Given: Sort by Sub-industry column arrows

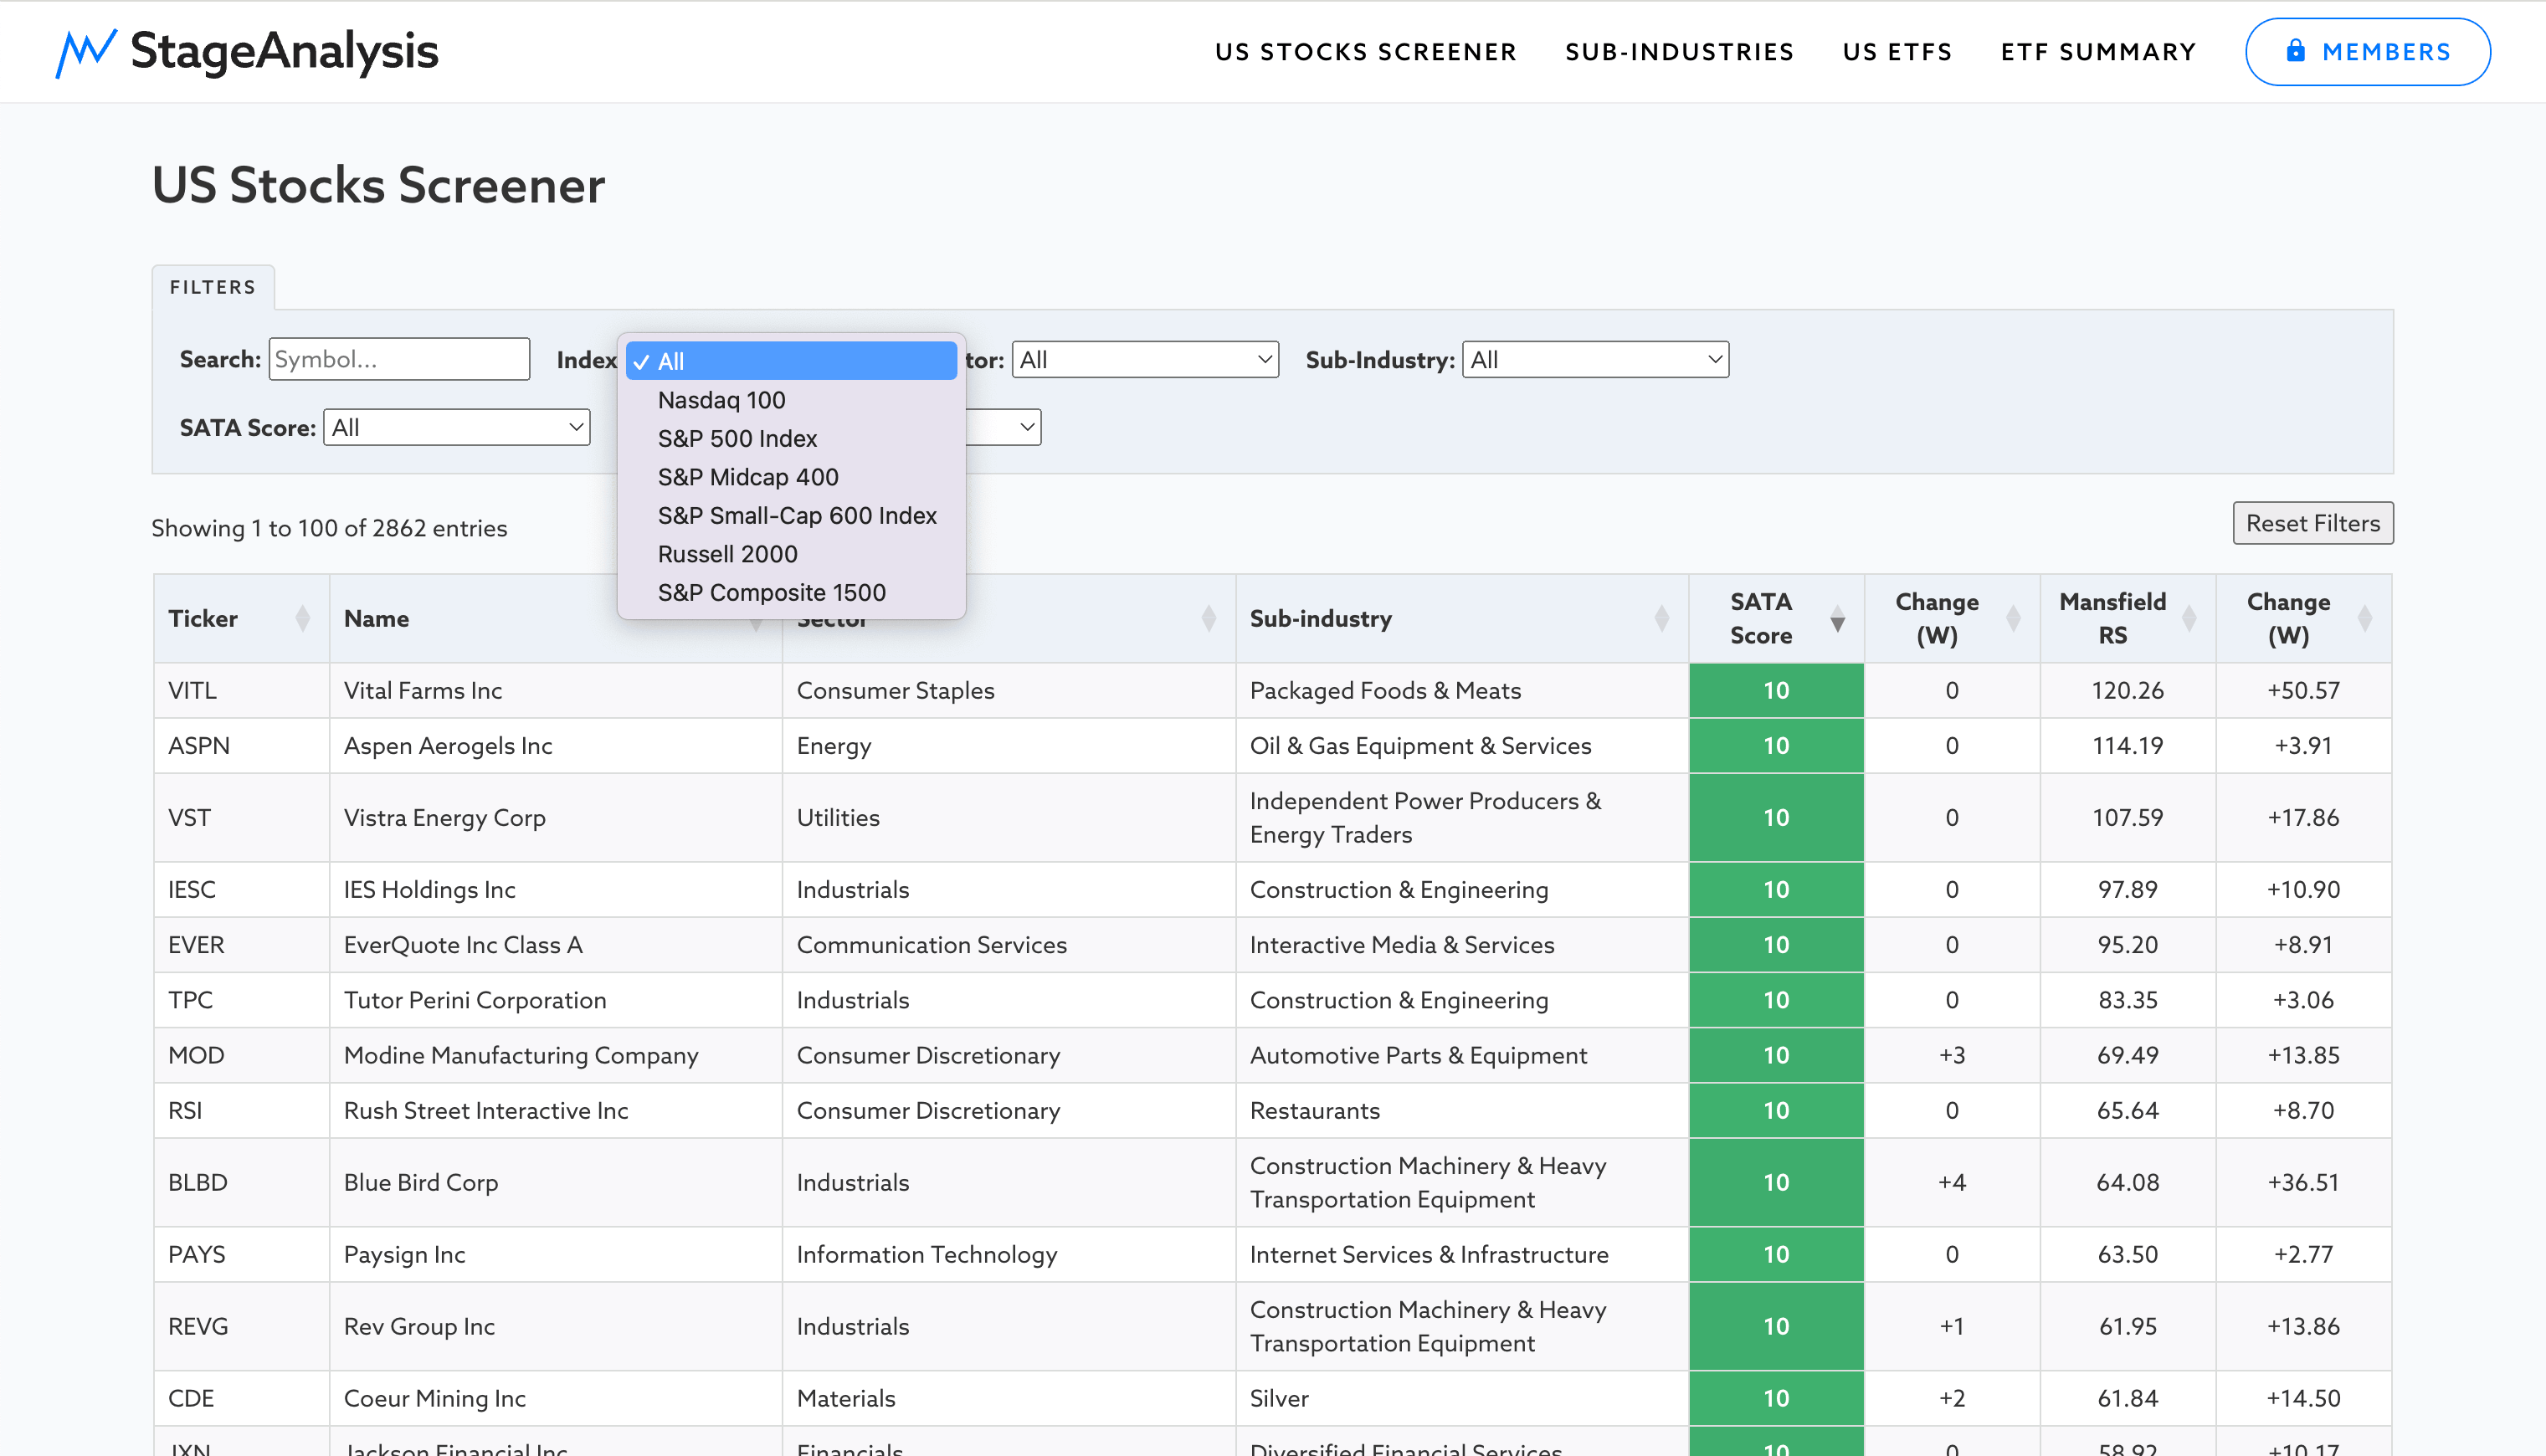Looking at the screenshot, I should pyautogui.click(x=1662, y=619).
